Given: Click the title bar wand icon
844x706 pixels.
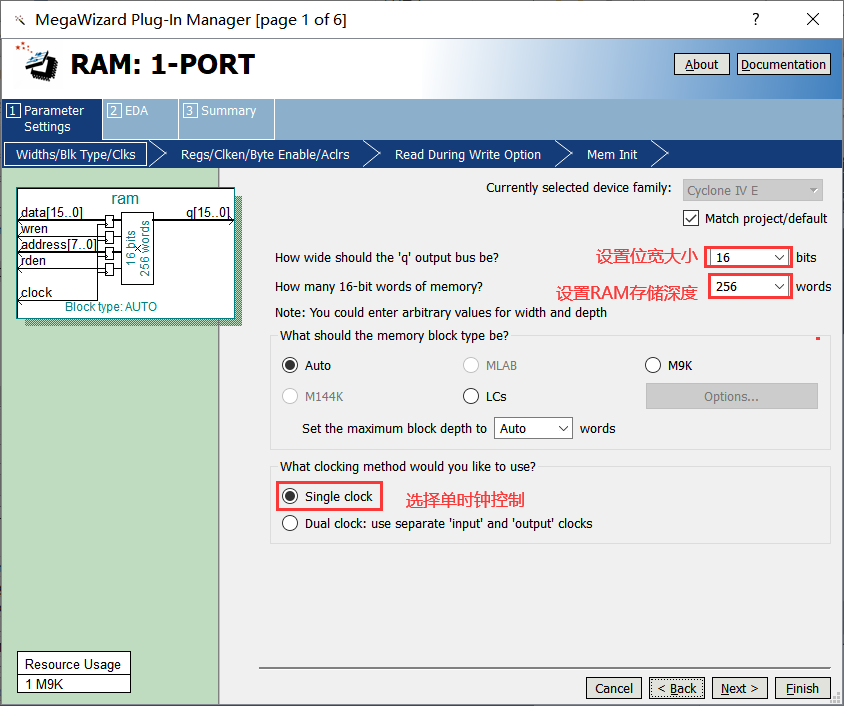Looking at the screenshot, I should point(19,20).
